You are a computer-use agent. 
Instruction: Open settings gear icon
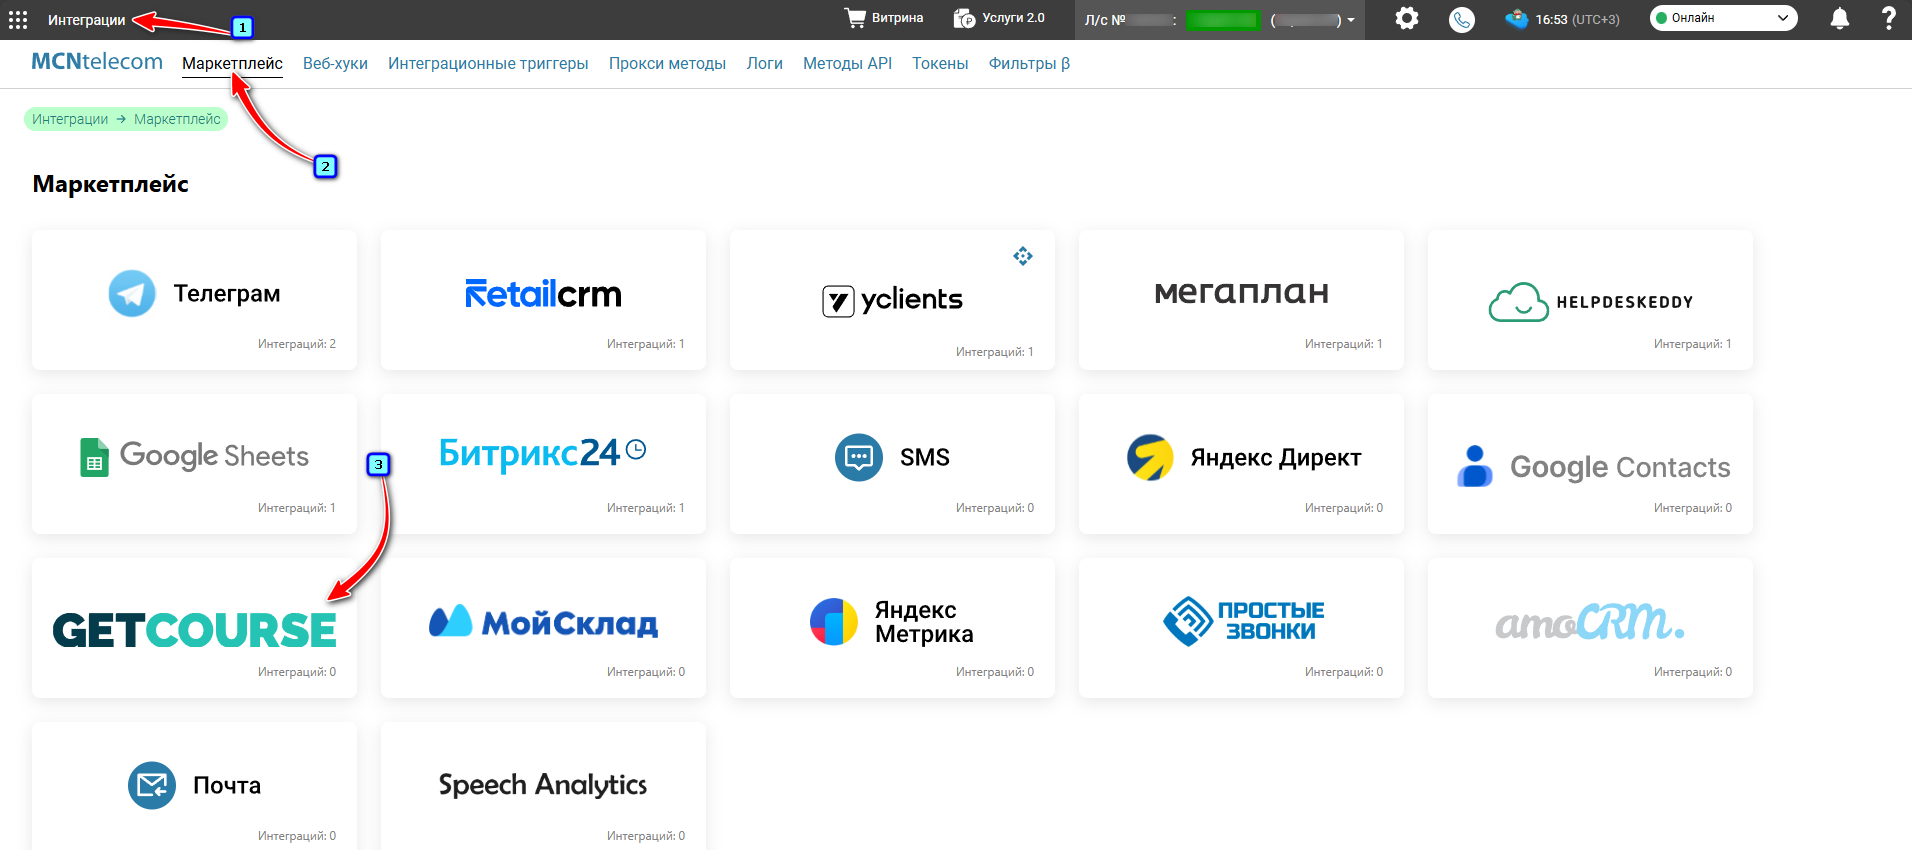click(x=1407, y=18)
